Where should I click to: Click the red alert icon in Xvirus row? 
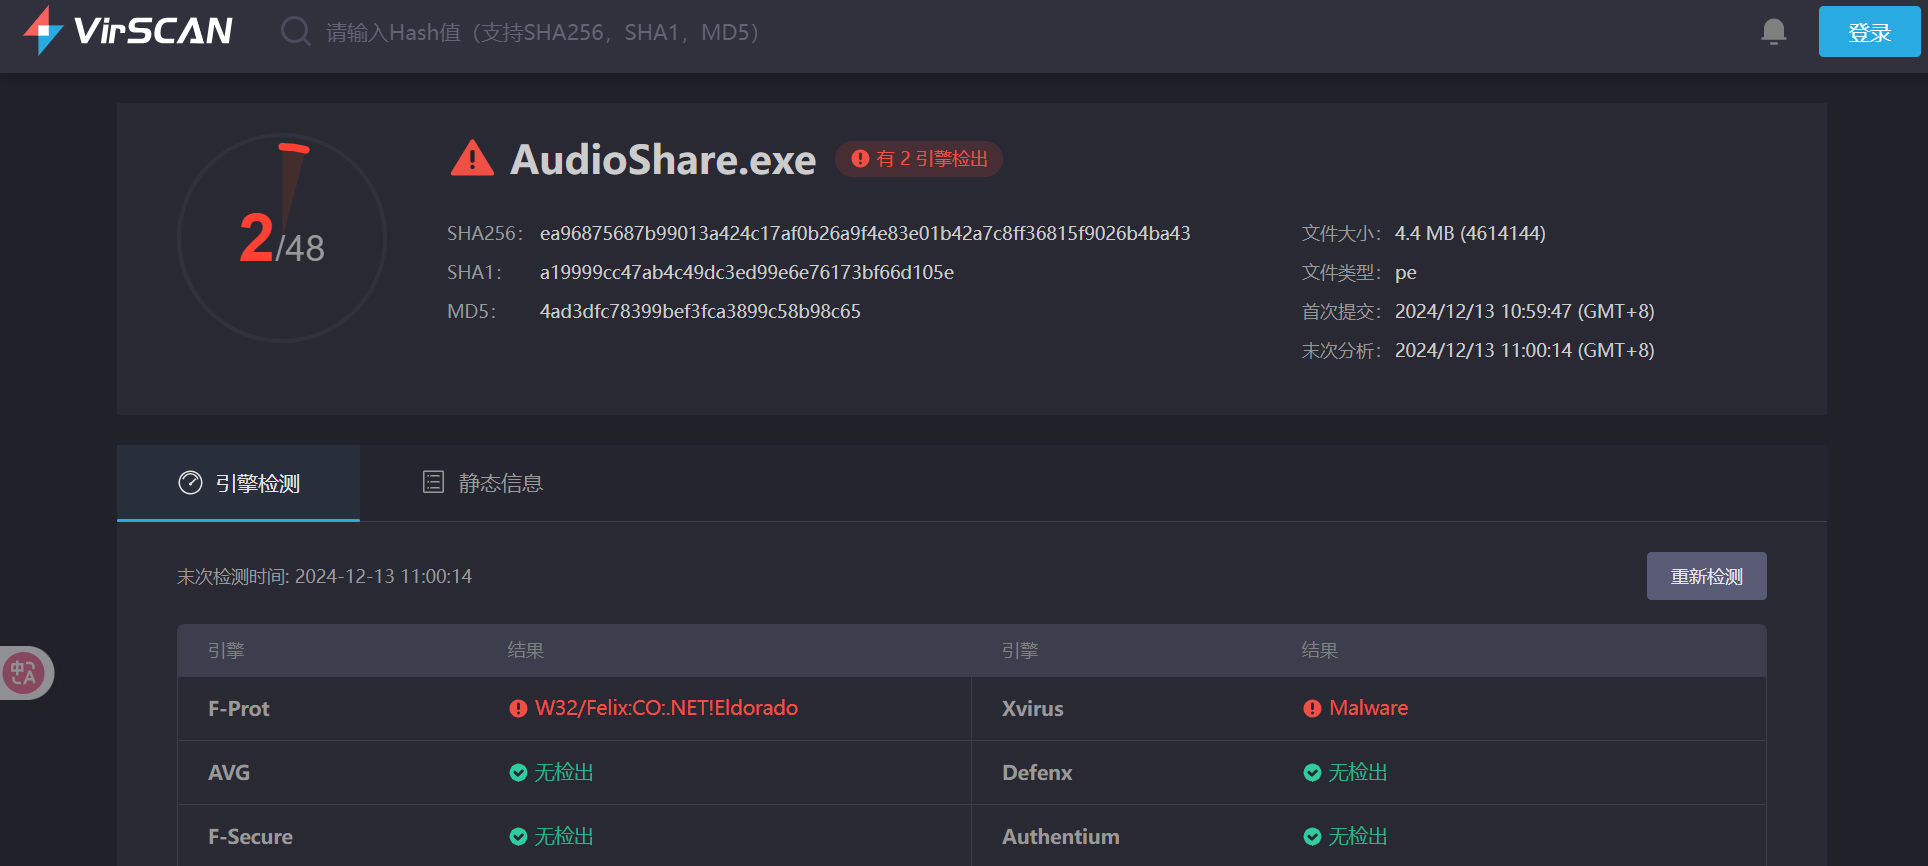(x=1312, y=708)
